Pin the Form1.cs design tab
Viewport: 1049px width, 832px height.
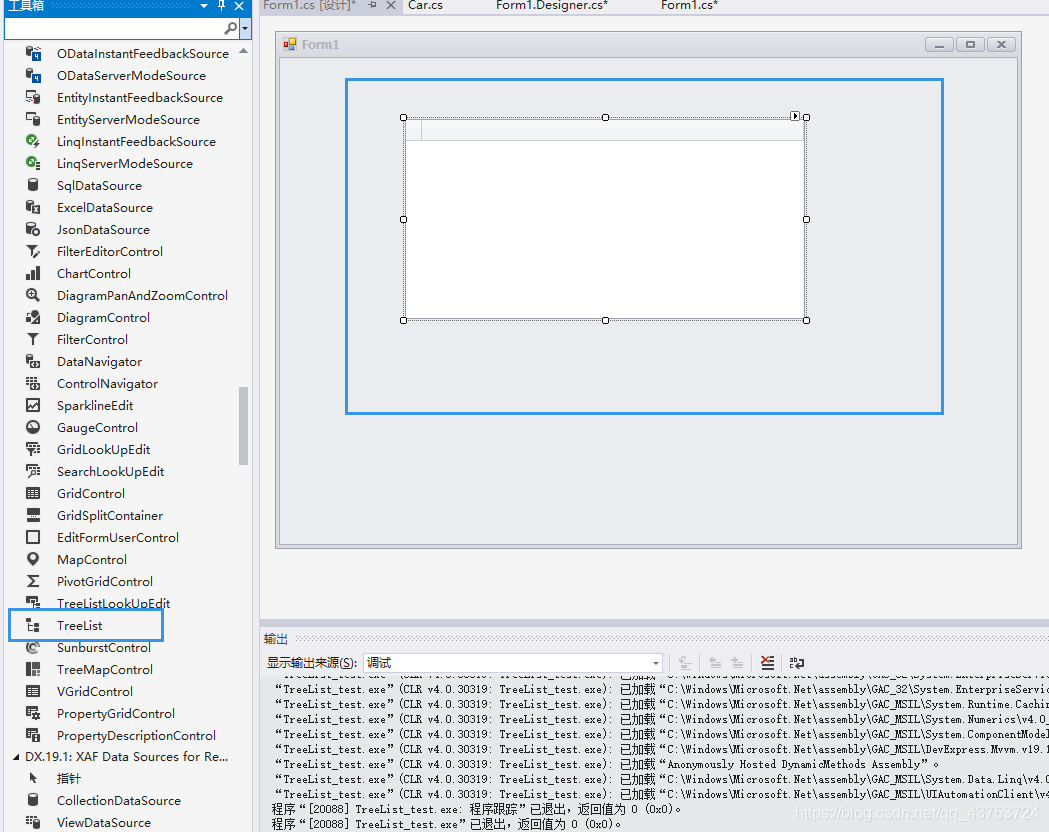(373, 5)
